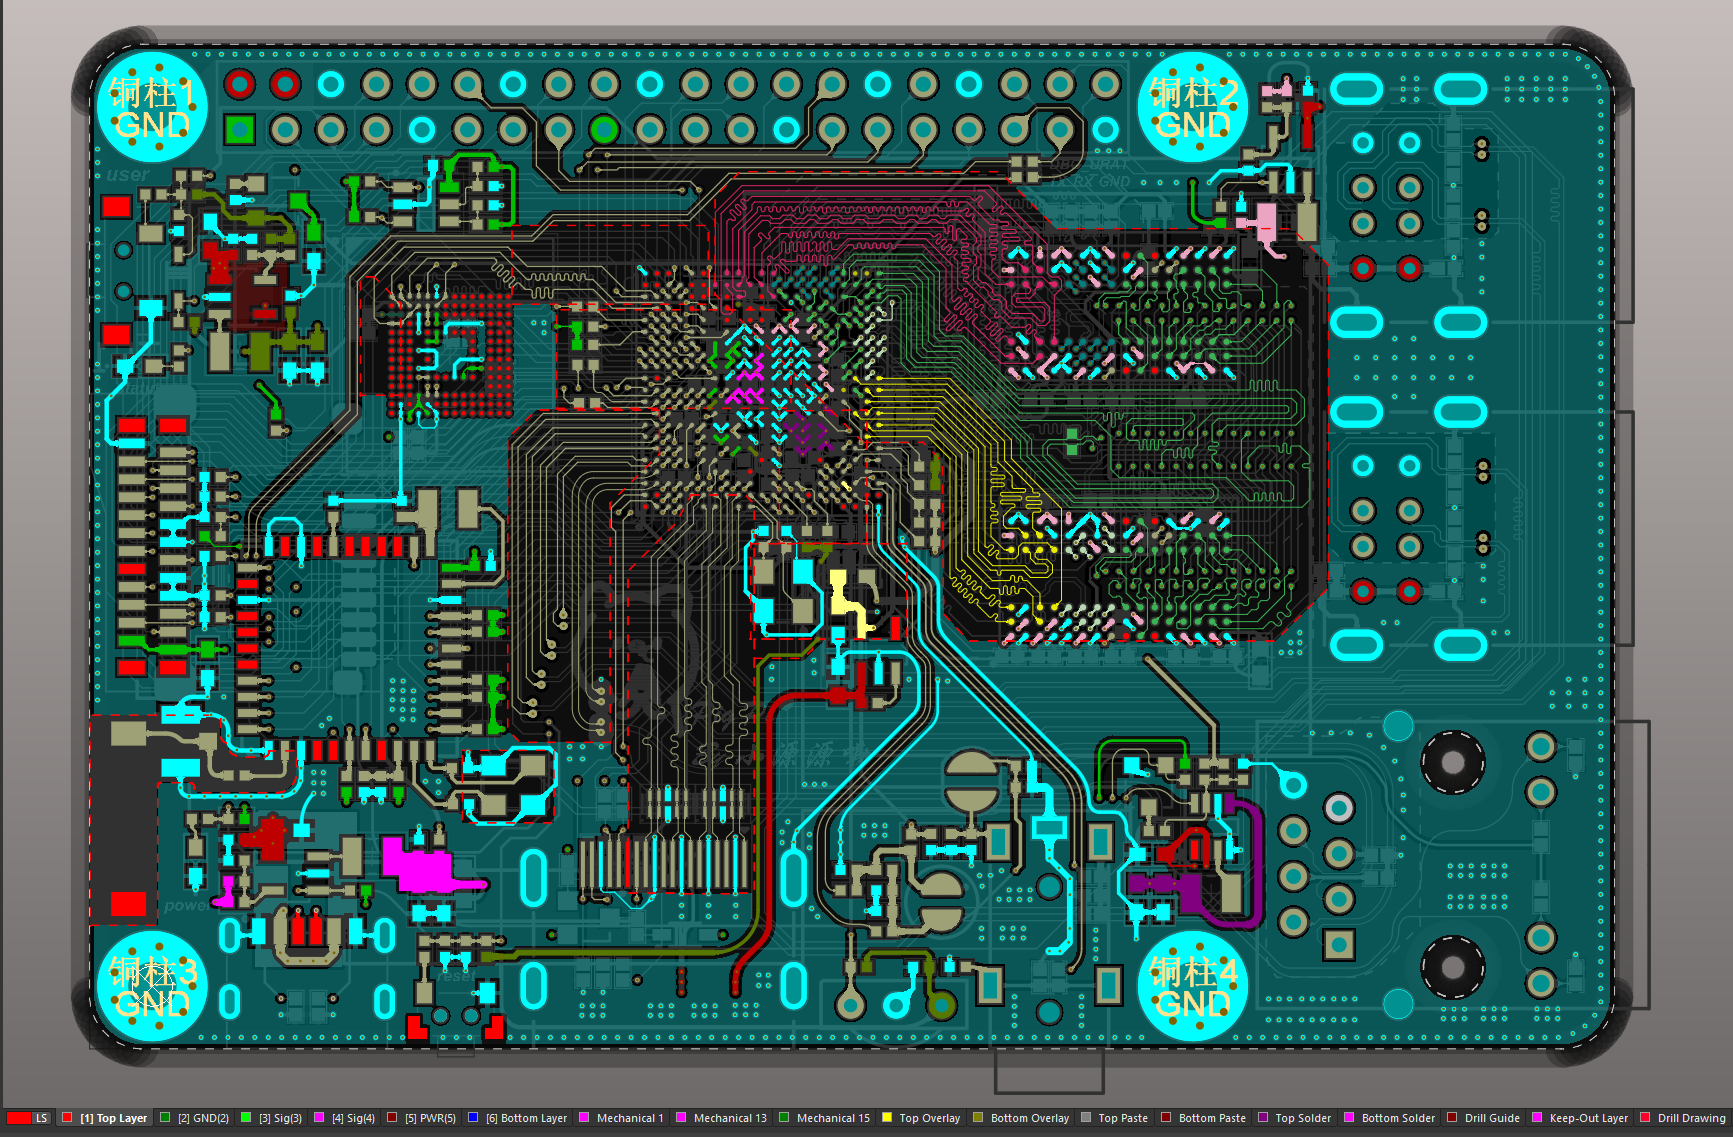Open the Drill Guide layer tab

[x=1491, y=1118]
